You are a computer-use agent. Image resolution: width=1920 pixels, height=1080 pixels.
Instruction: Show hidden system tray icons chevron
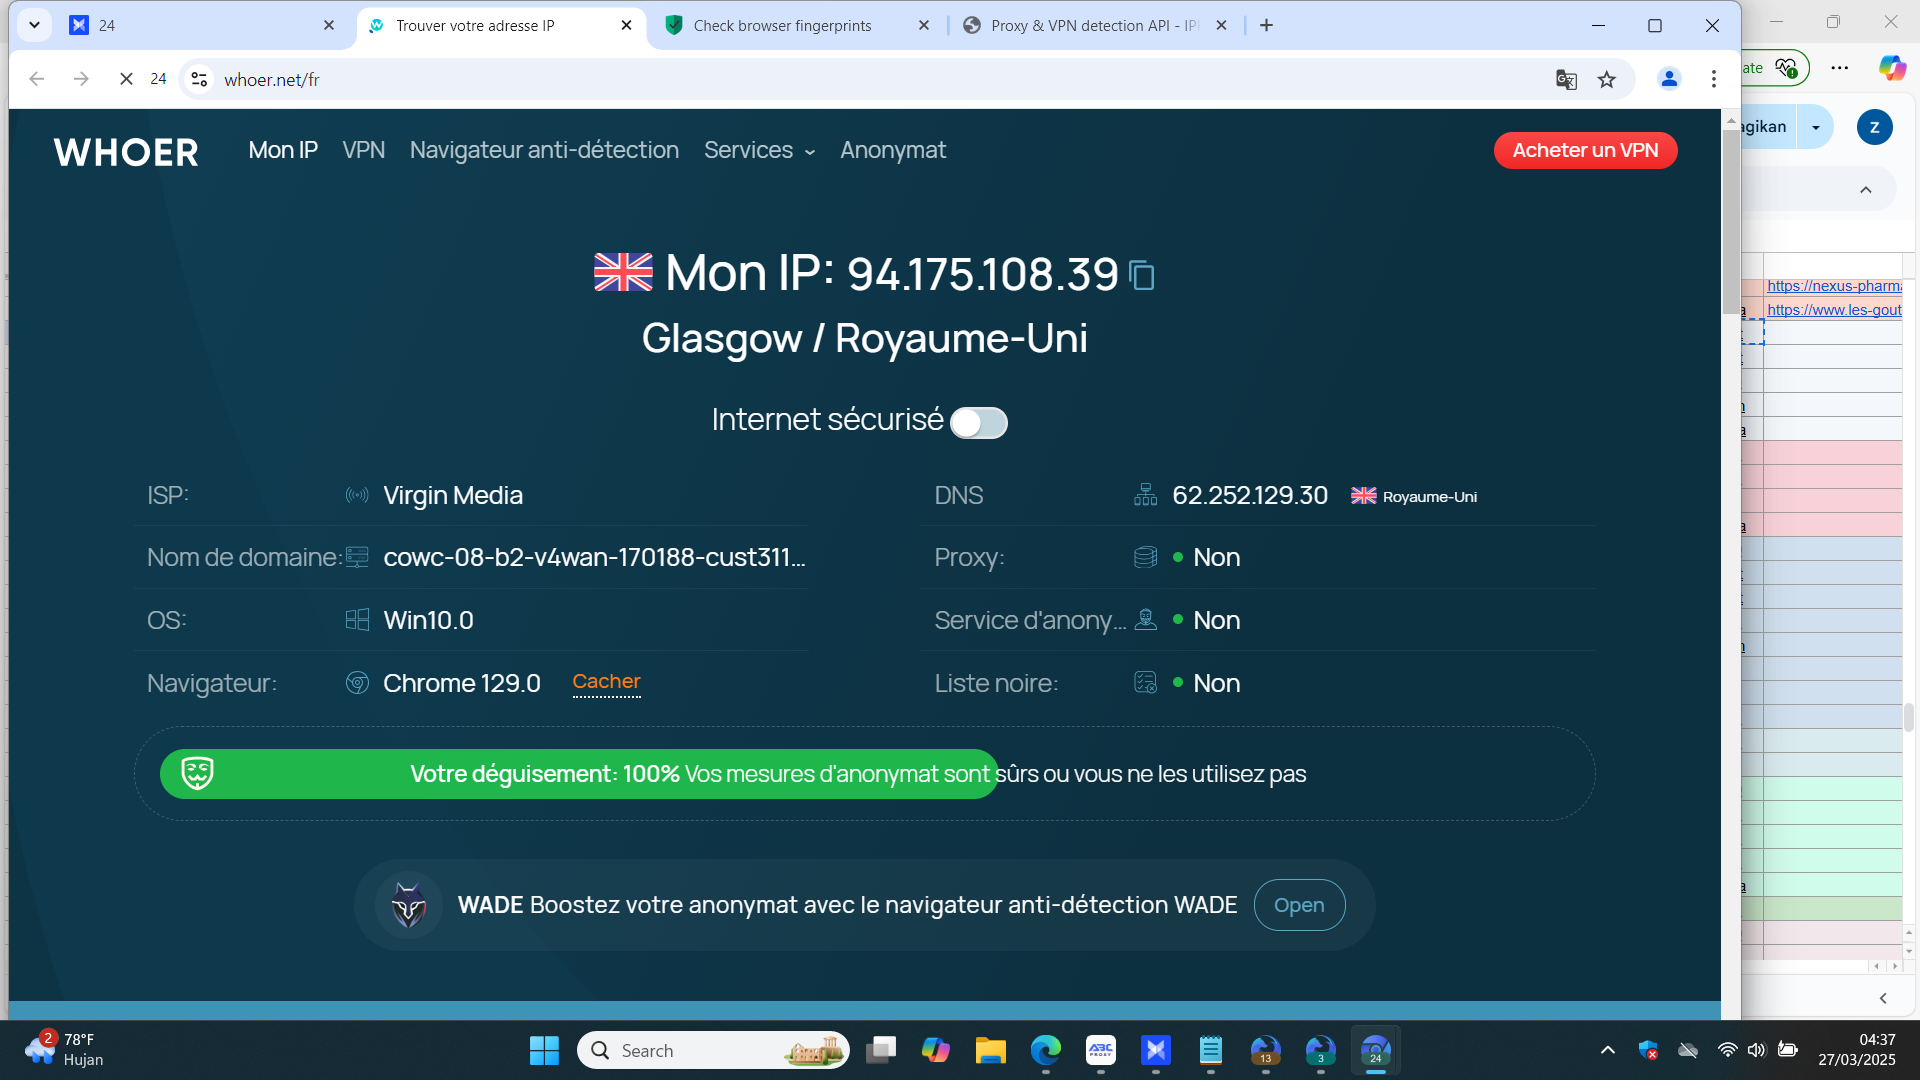(x=1607, y=1050)
